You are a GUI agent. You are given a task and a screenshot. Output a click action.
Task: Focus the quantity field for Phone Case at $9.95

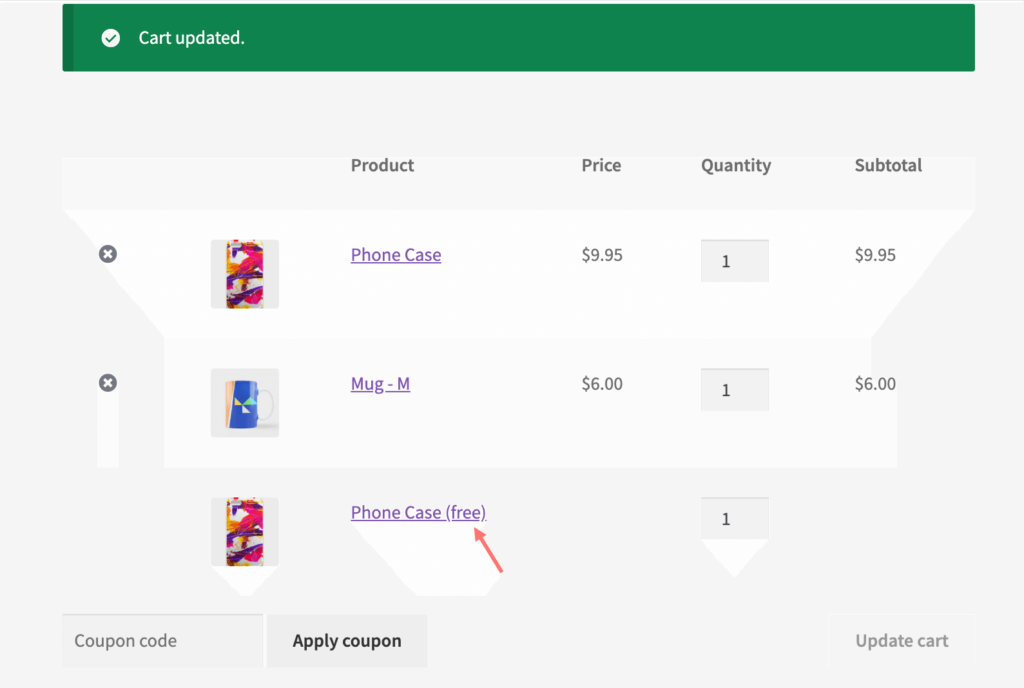[734, 261]
